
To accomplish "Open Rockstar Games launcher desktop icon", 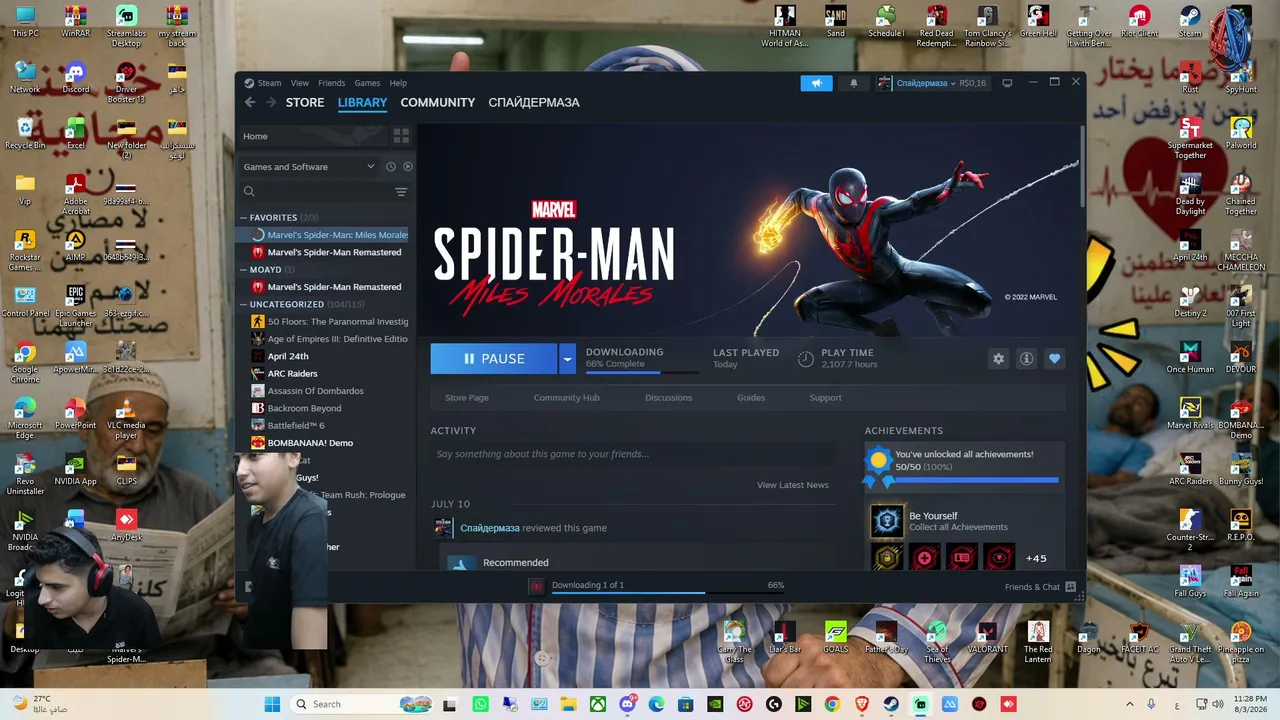I will pos(25,250).
